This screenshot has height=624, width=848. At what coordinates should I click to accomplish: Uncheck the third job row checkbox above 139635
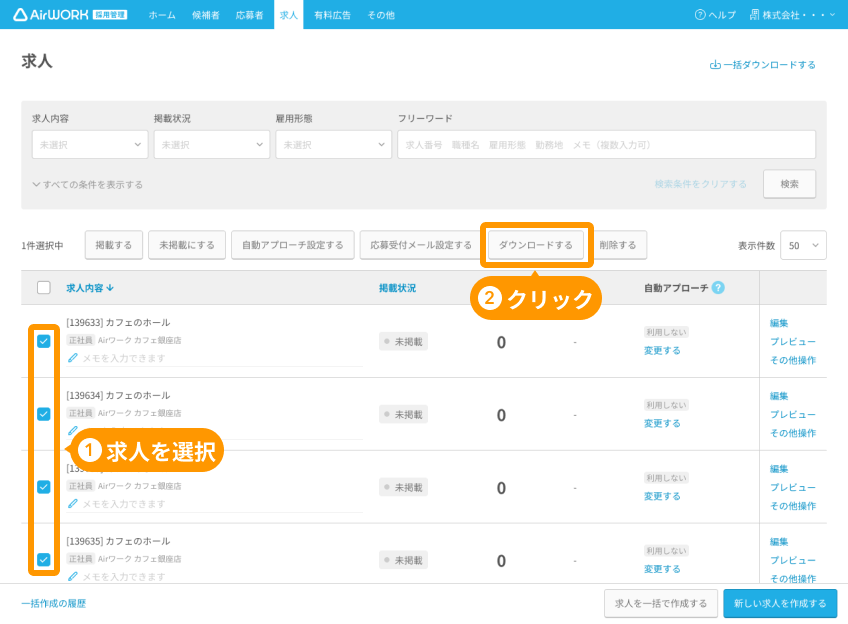44,487
